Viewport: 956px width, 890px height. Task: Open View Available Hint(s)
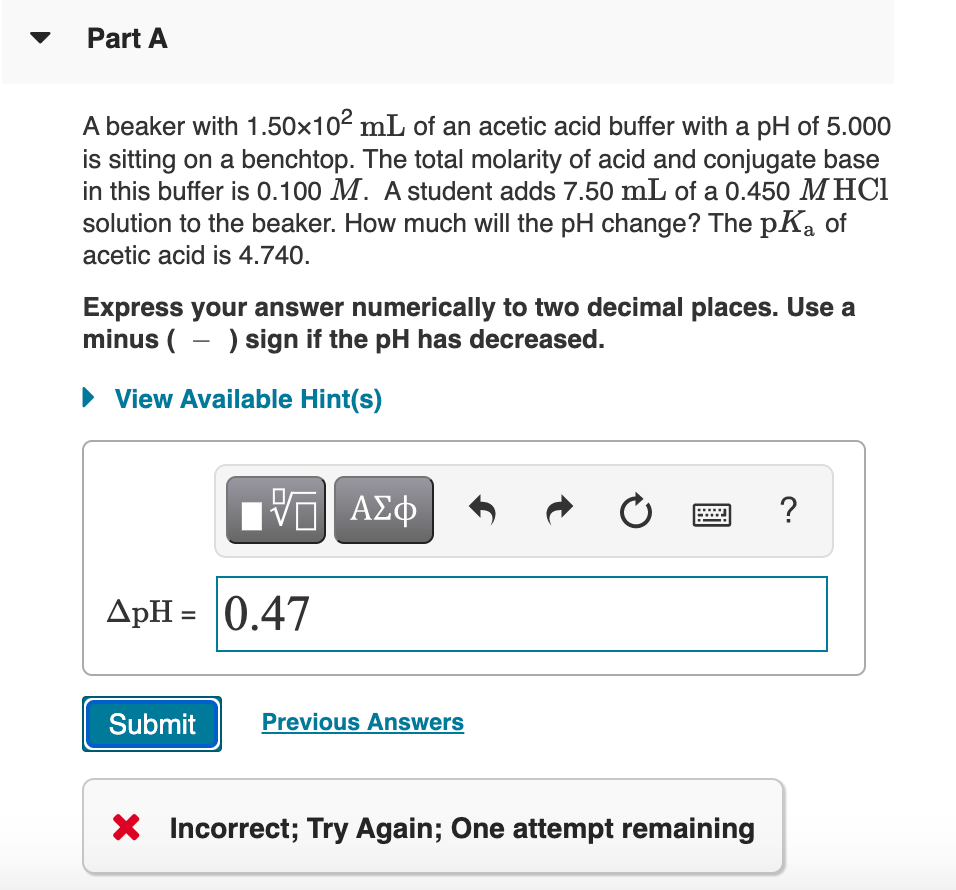(x=247, y=398)
